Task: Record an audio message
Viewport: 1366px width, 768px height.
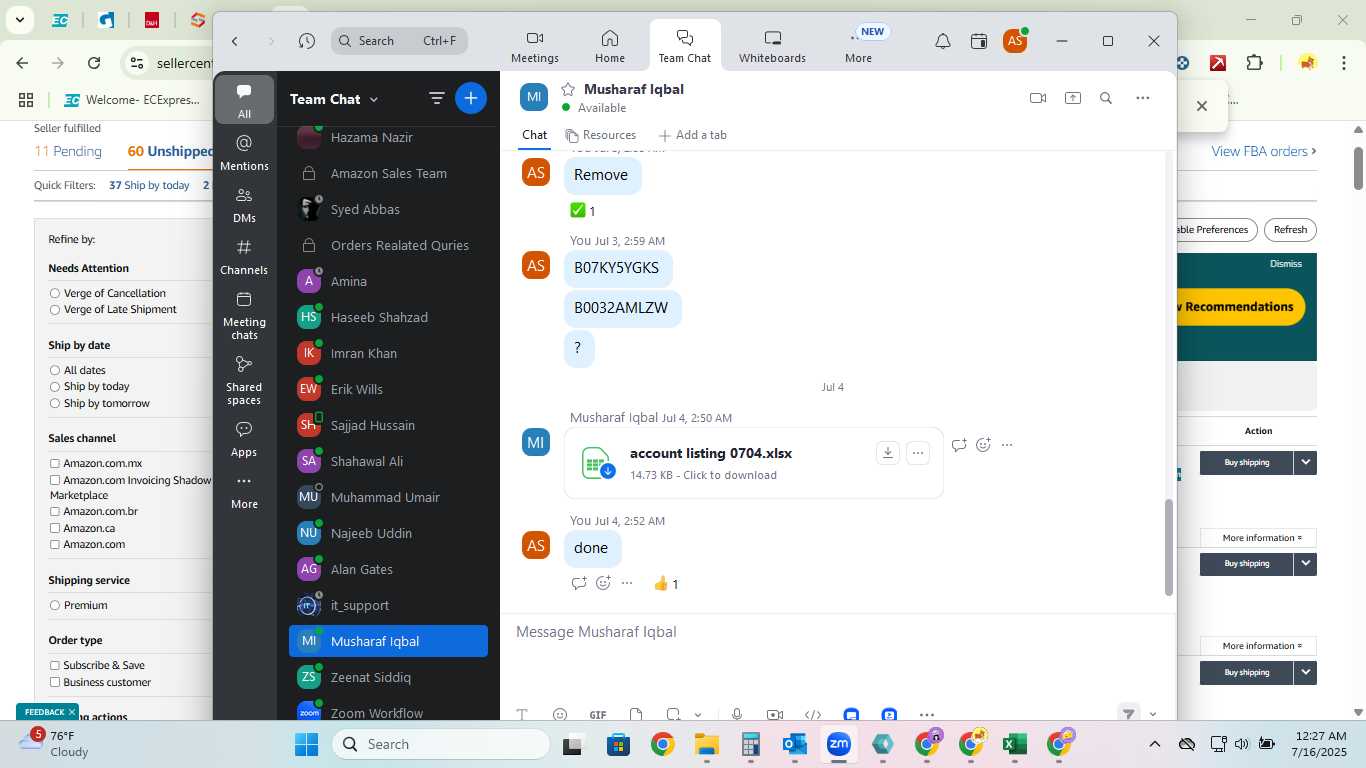Action: click(737, 714)
